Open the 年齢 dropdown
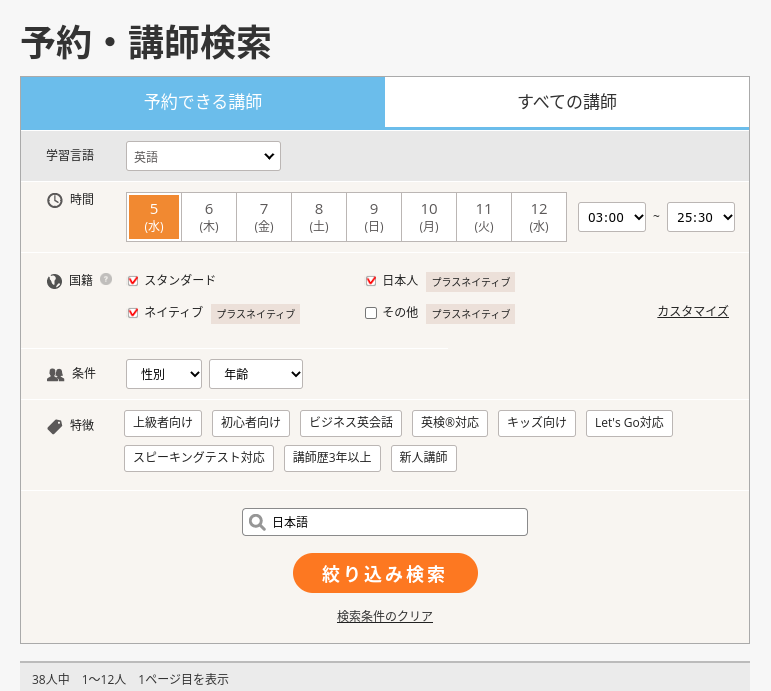Viewport: 771px width, 691px height. [x=256, y=374]
